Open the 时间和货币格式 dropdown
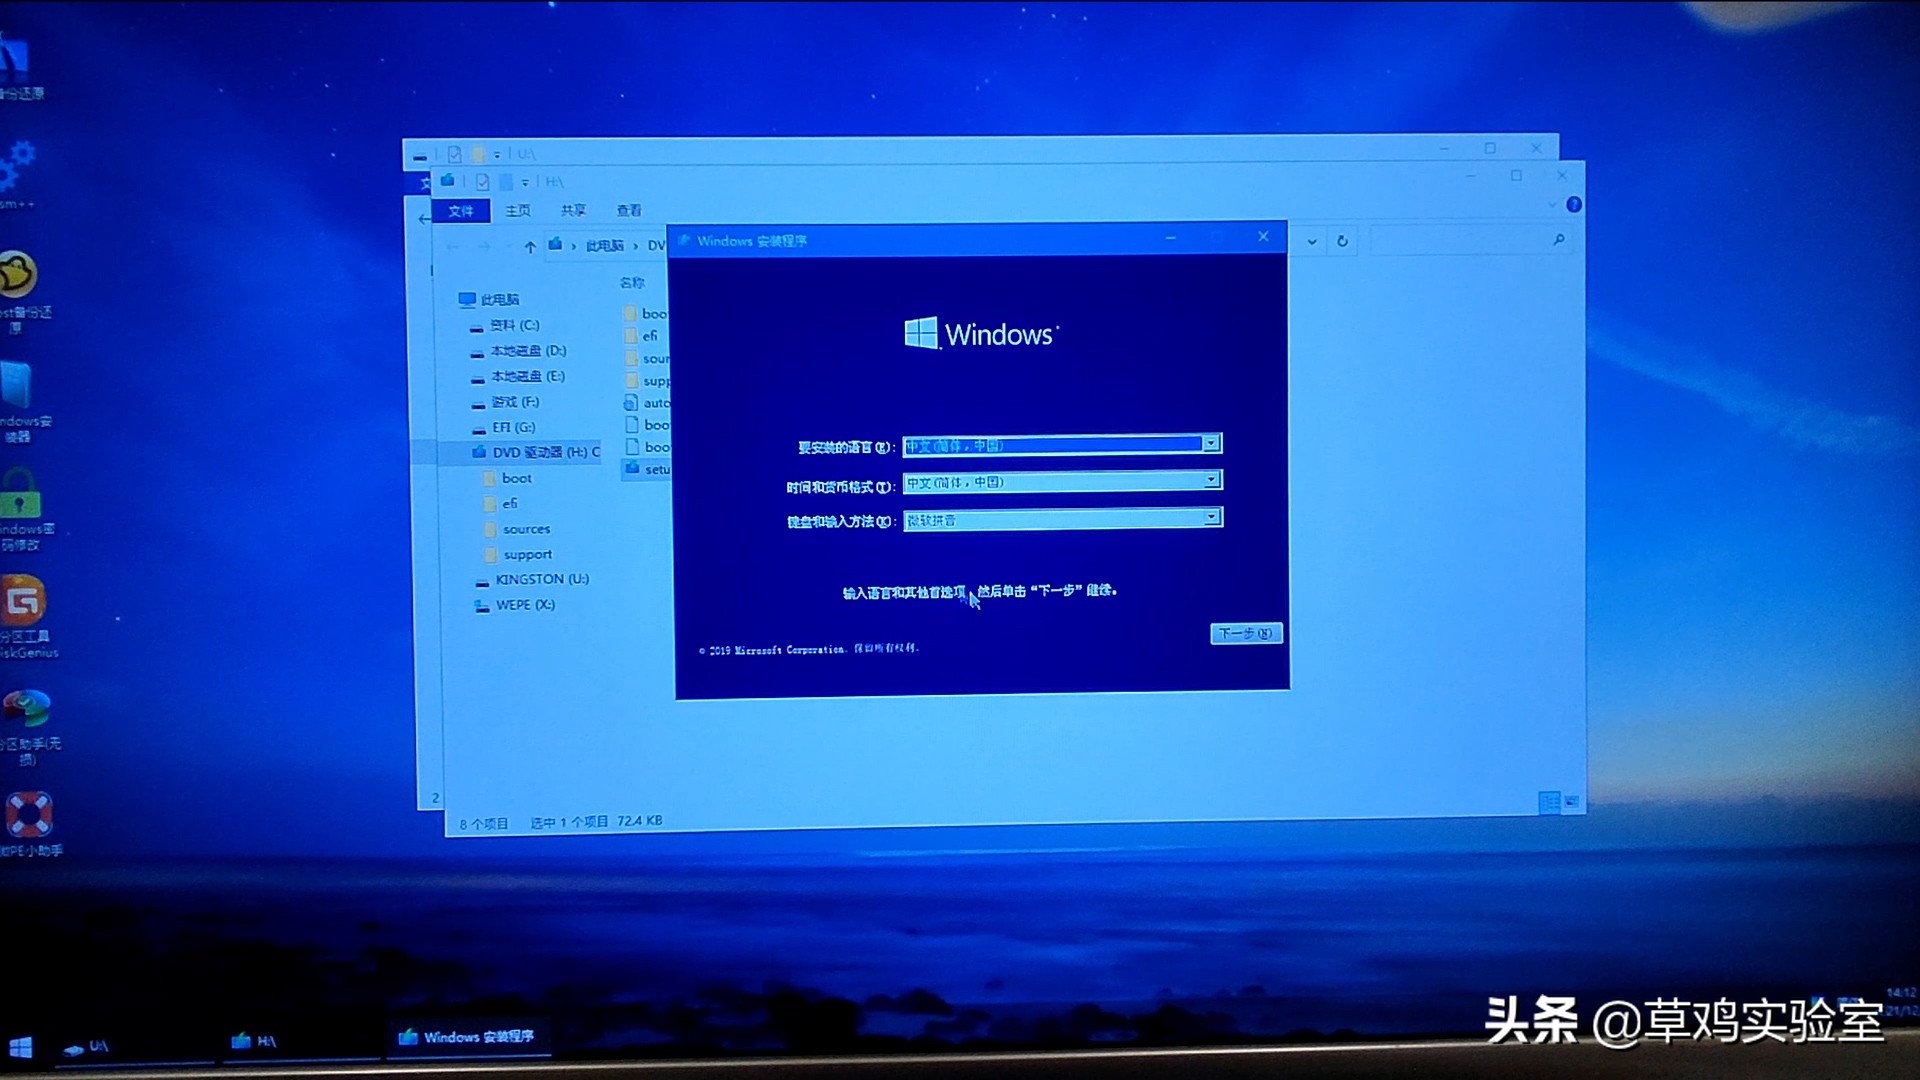1920x1080 pixels. (1210, 481)
